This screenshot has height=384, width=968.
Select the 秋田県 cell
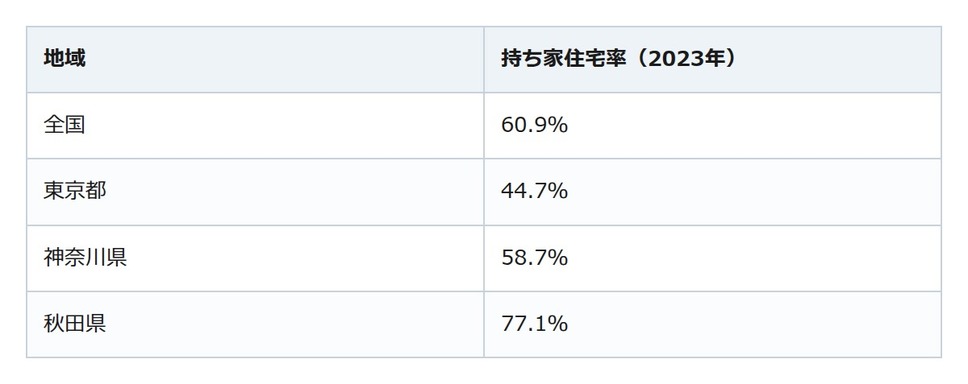[x=255, y=324]
